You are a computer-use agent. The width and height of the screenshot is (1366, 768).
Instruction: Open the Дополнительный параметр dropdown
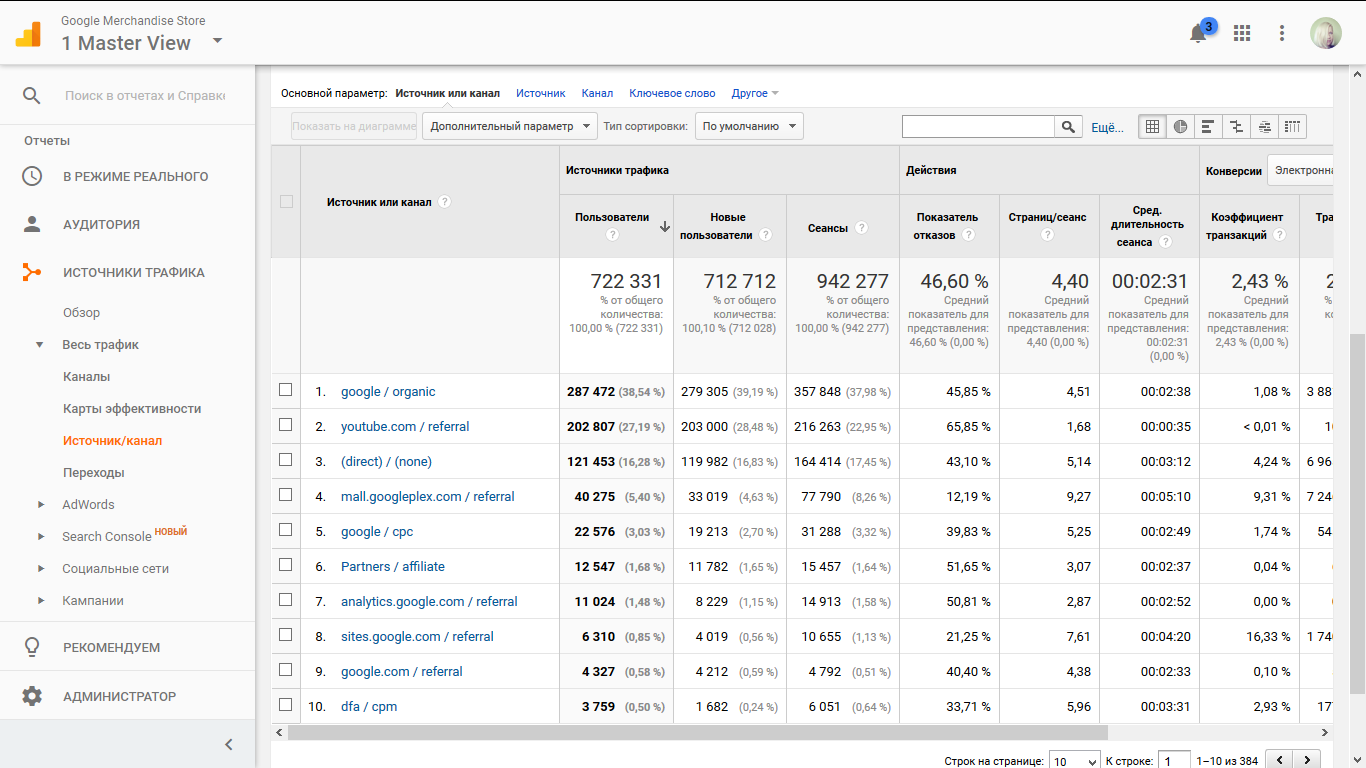[x=509, y=126]
